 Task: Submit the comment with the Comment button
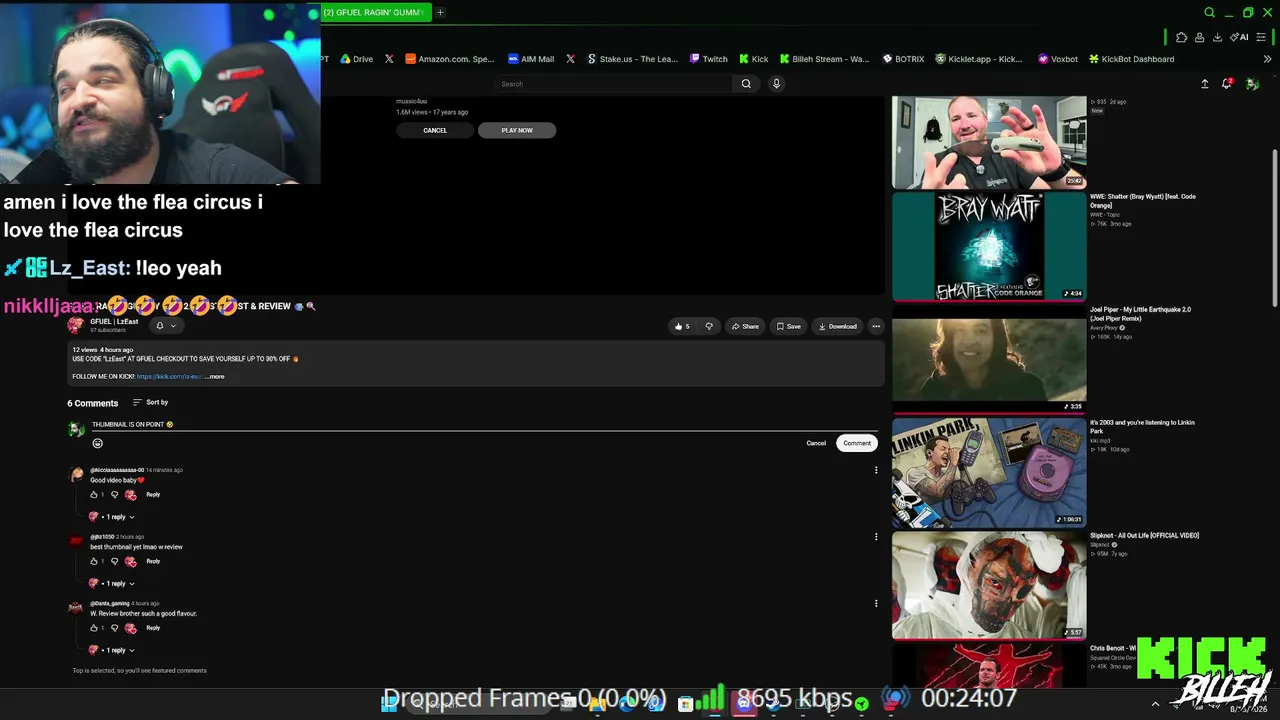(x=857, y=443)
